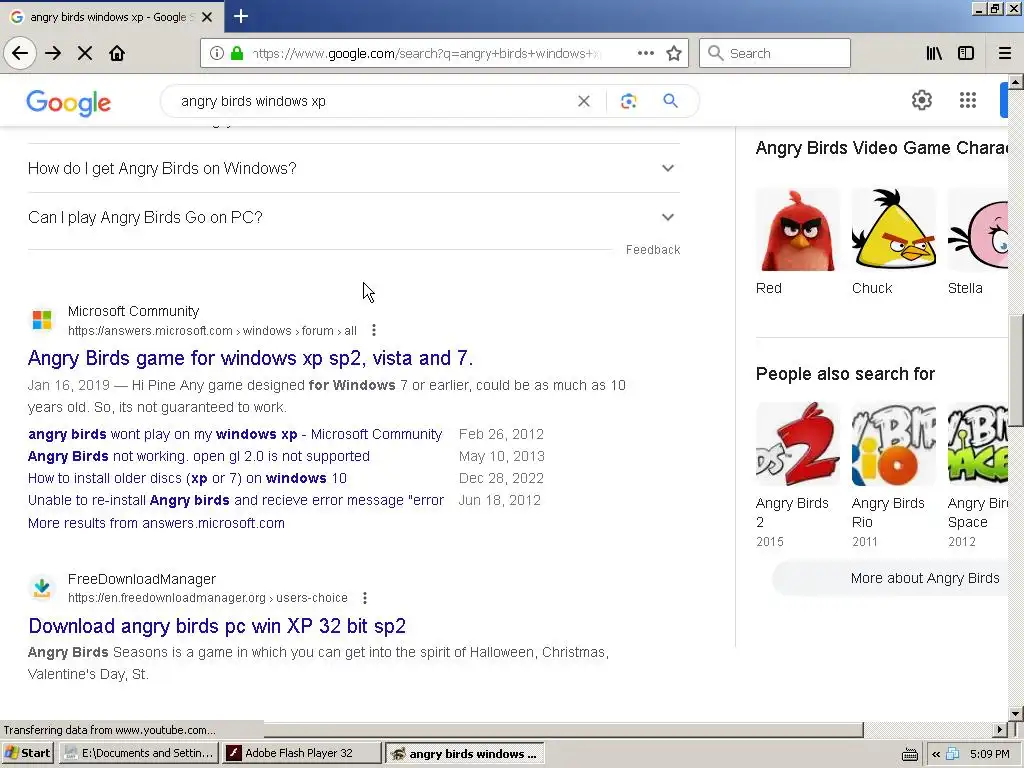Open the Home page button
Image resolution: width=1024 pixels, height=768 pixels.
click(x=117, y=53)
